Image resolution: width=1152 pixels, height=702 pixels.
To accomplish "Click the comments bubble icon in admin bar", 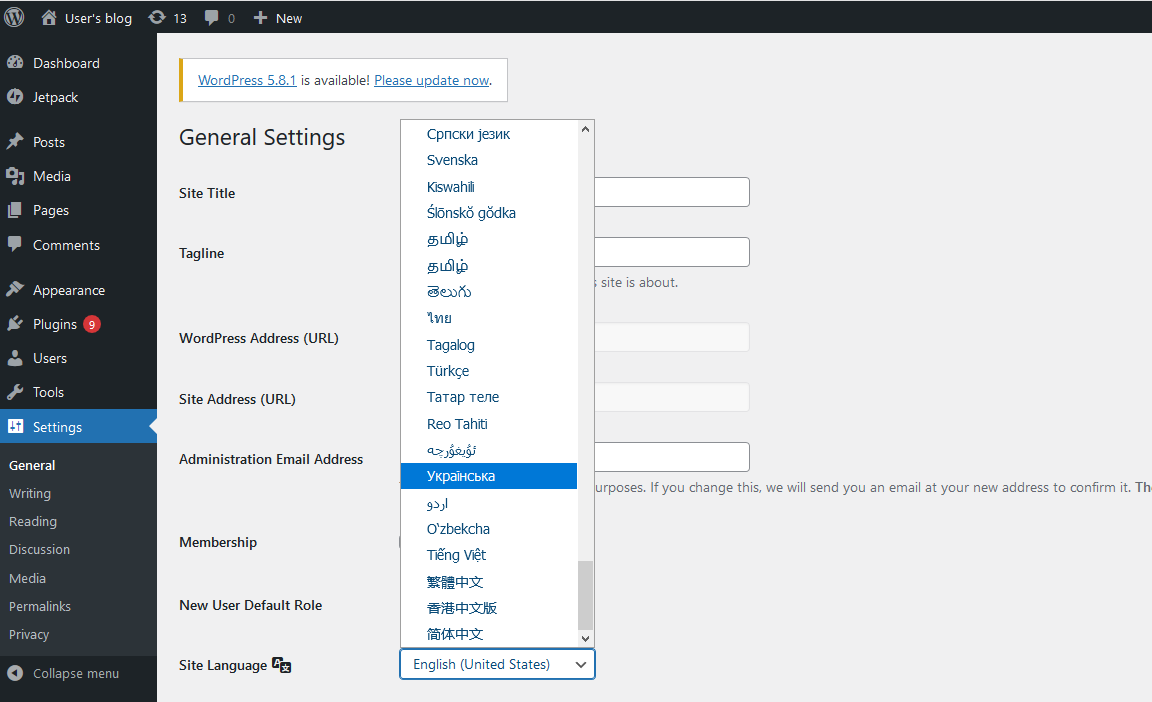I will point(212,18).
